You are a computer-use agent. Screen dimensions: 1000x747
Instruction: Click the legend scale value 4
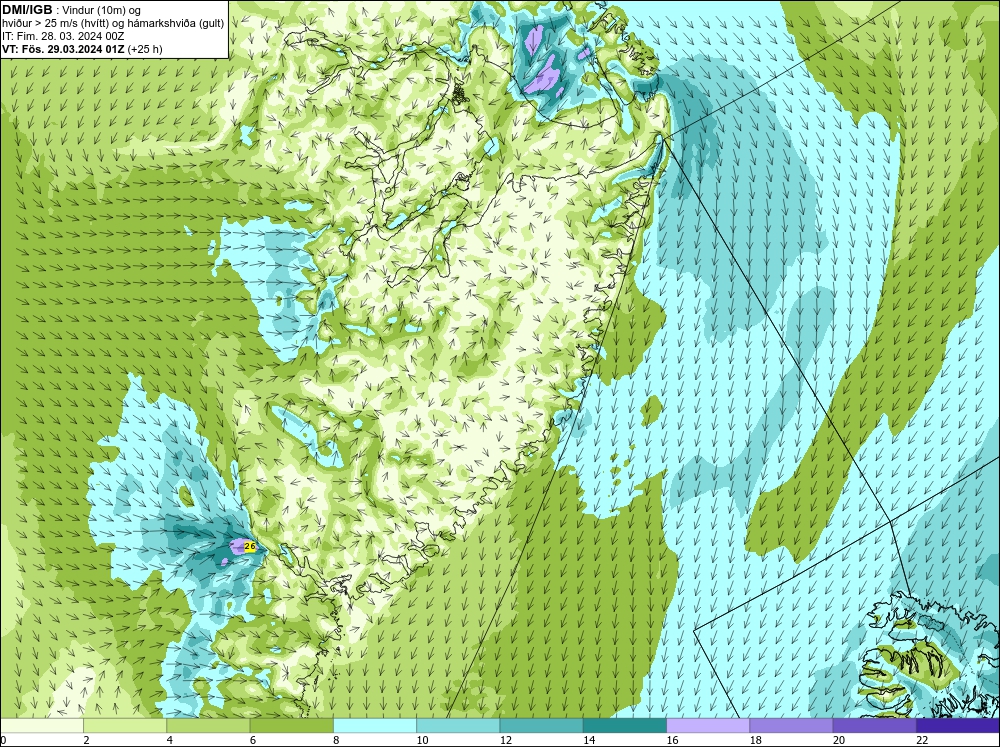(x=170, y=740)
